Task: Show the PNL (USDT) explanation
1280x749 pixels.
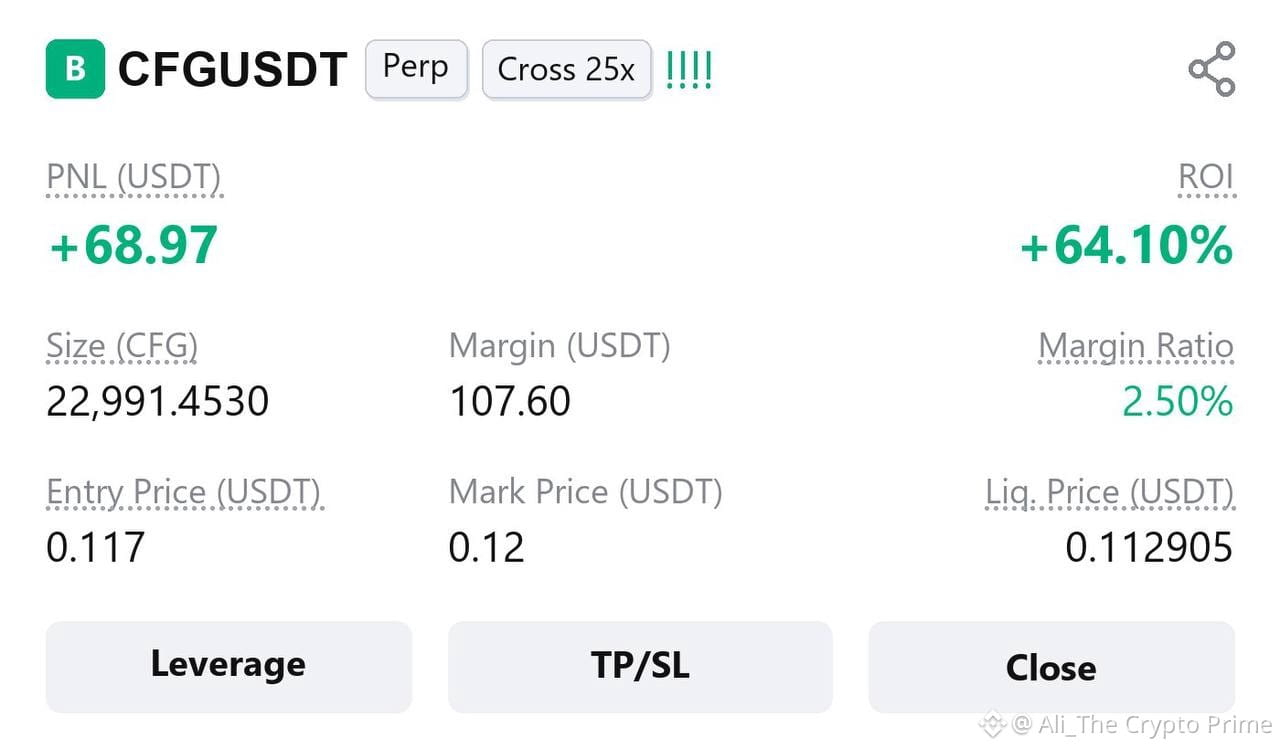Action: click(x=134, y=179)
